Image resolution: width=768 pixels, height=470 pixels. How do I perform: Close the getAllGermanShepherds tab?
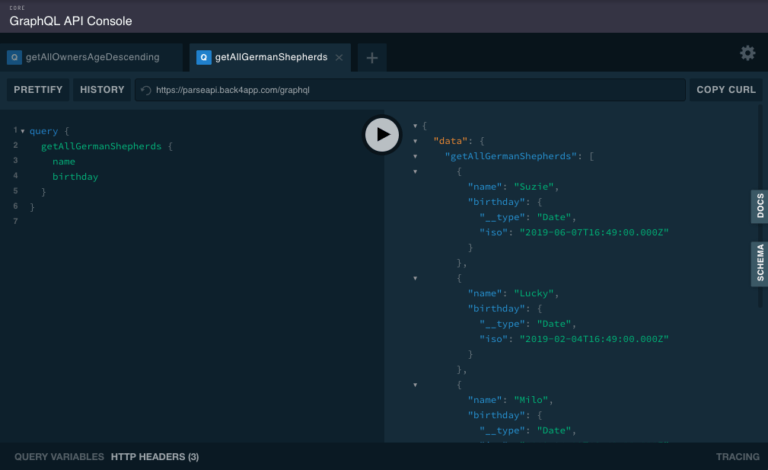coord(339,57)
